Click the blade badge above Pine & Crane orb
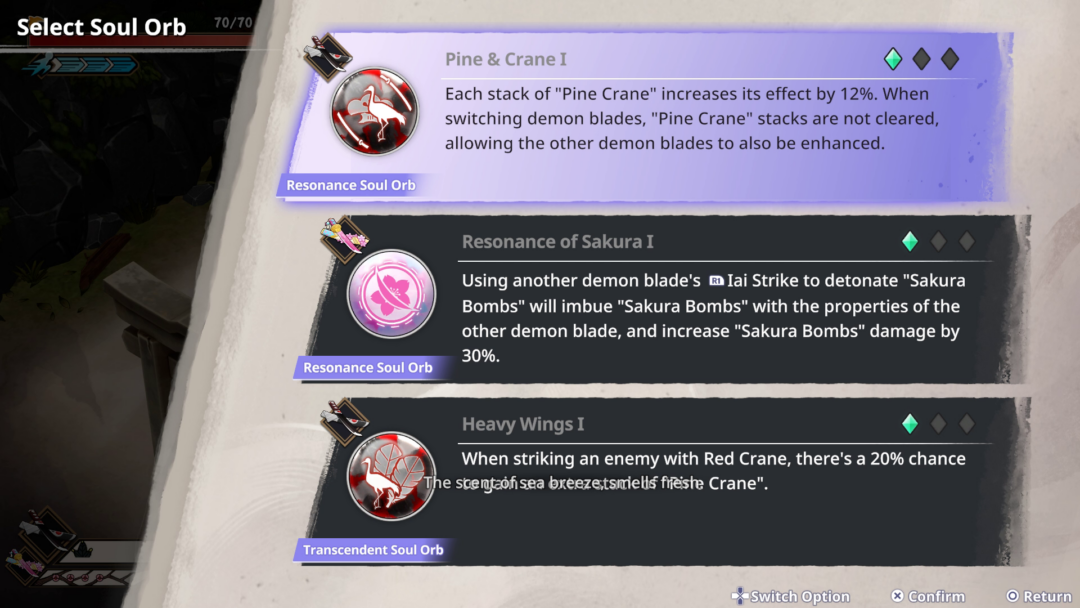The height and width of the screenshot is (608, 1080). (328, 56)
